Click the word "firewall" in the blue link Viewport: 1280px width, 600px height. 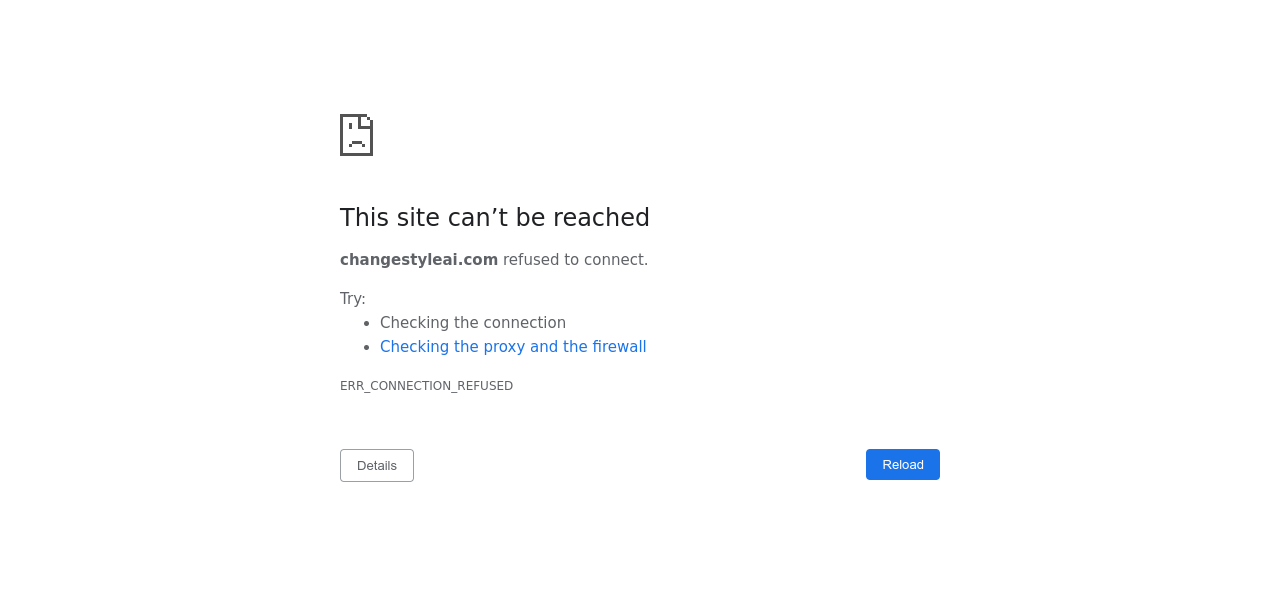coord(619,347)
